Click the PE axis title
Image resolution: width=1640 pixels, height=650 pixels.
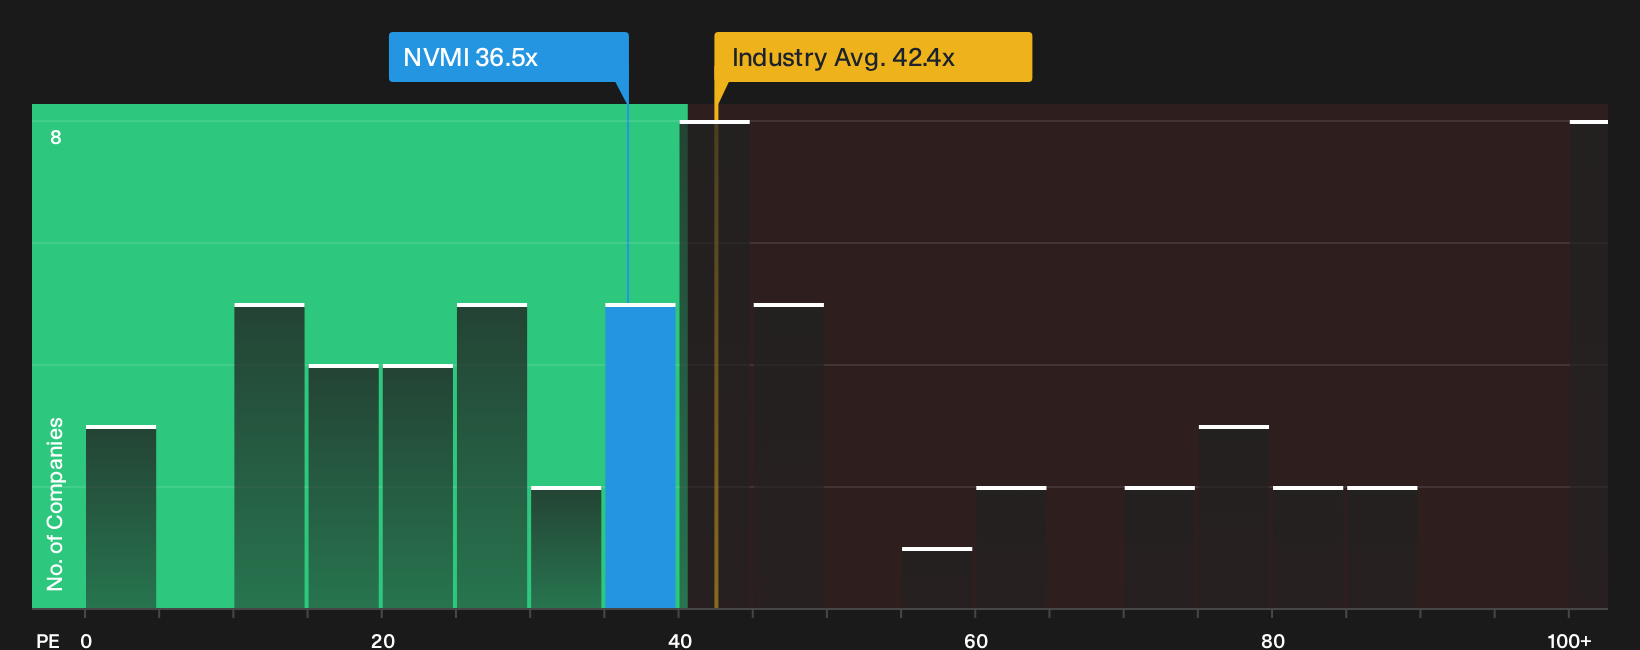pos(48,640)
